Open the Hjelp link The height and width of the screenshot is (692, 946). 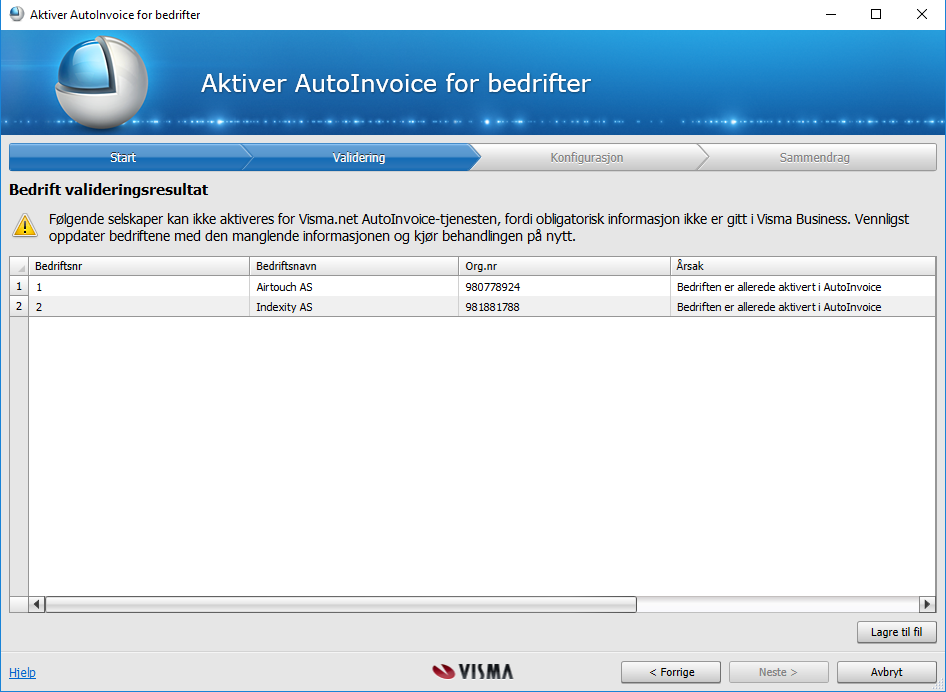coord(22,672)
